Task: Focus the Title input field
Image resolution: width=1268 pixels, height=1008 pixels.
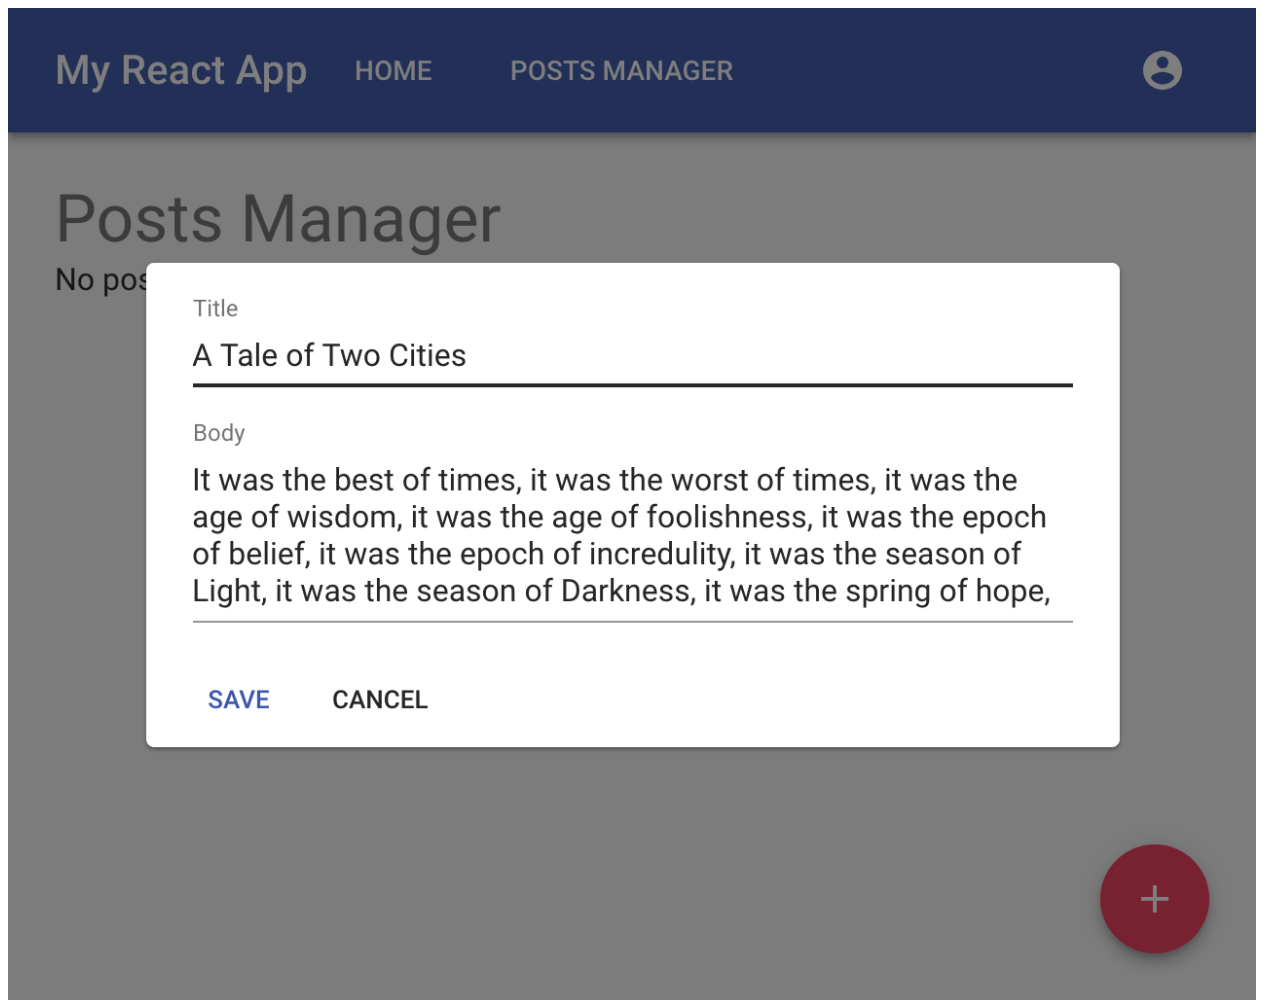Action: point(632,356)
